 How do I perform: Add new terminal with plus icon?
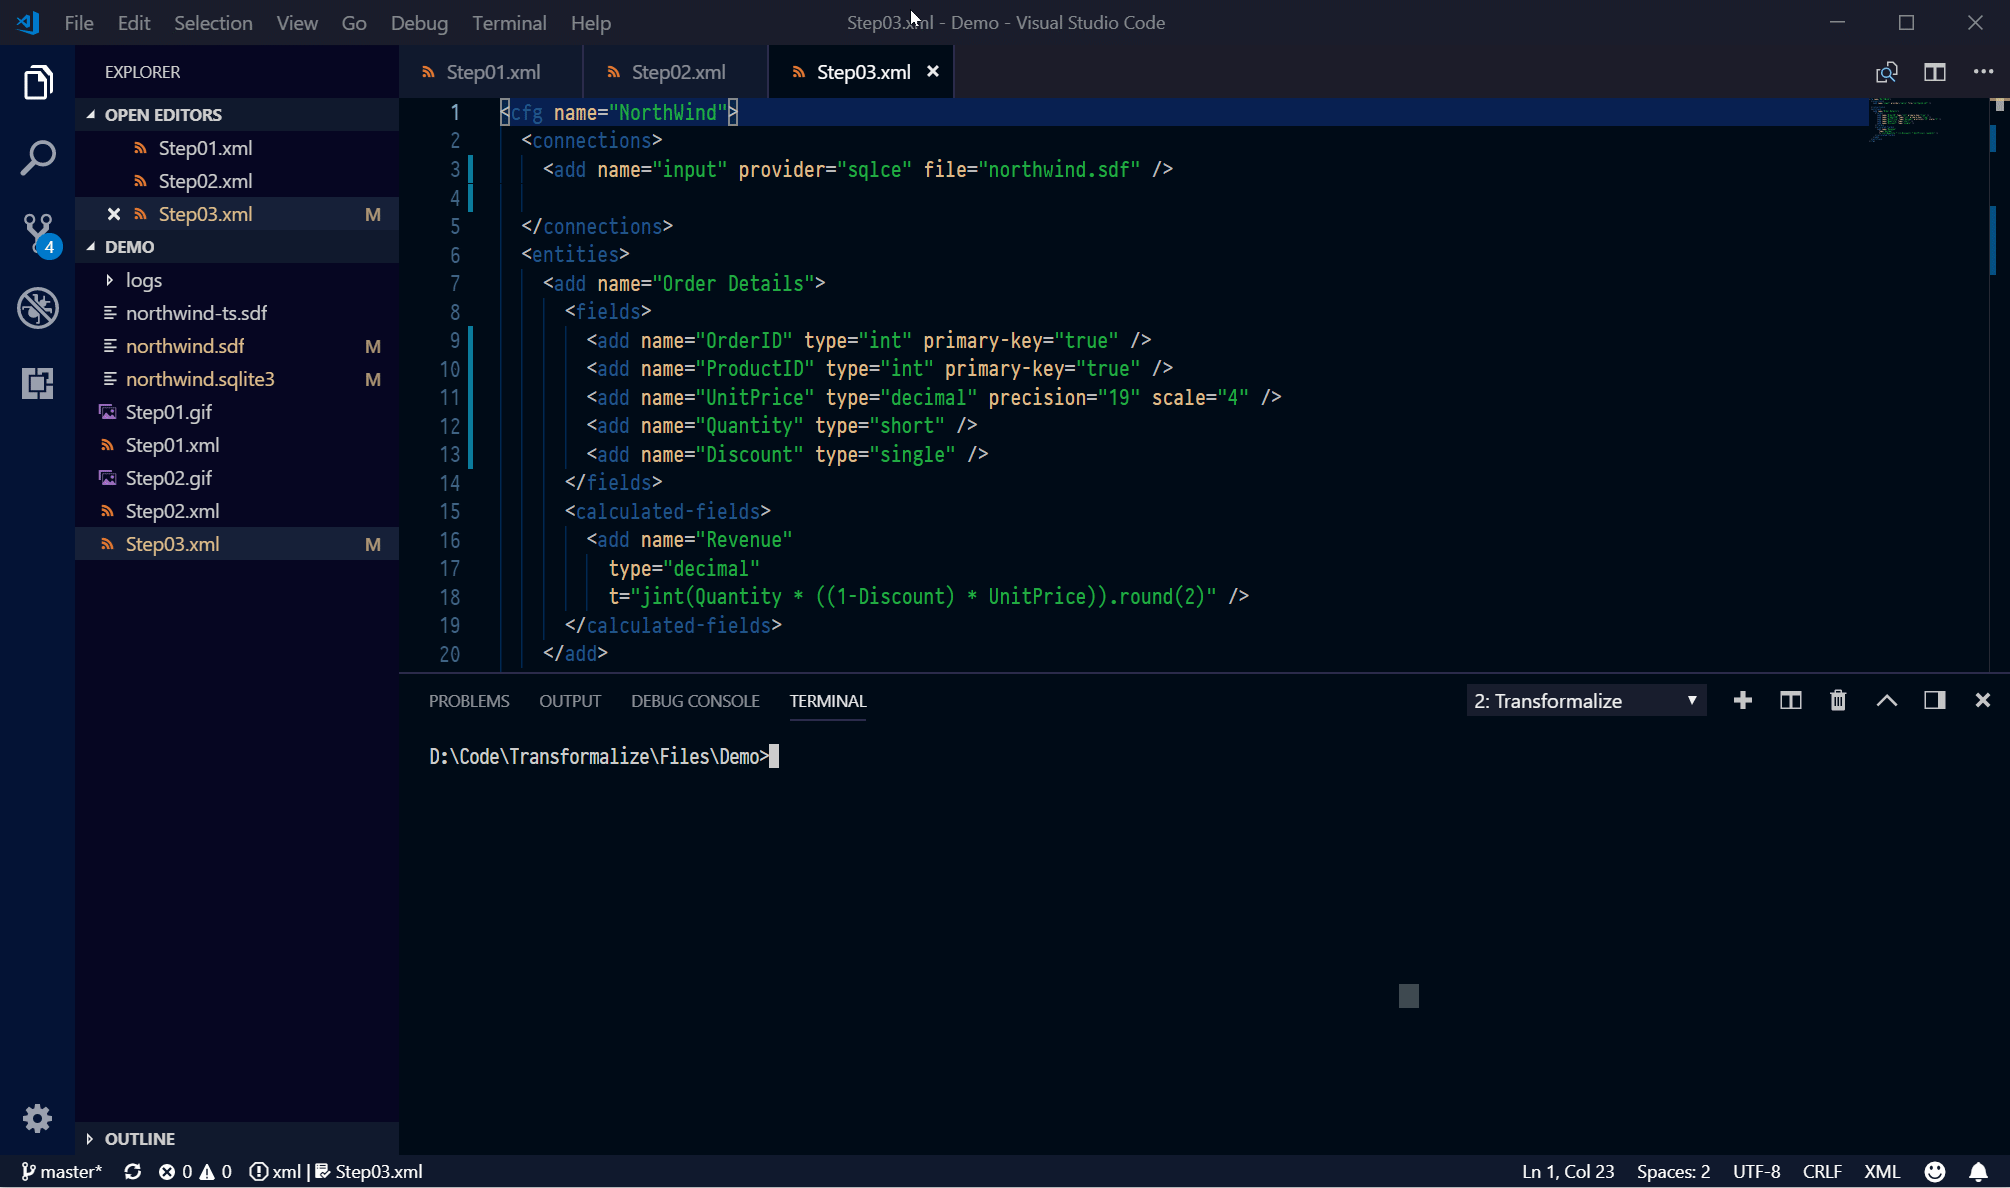click(x=1742, y=700)
